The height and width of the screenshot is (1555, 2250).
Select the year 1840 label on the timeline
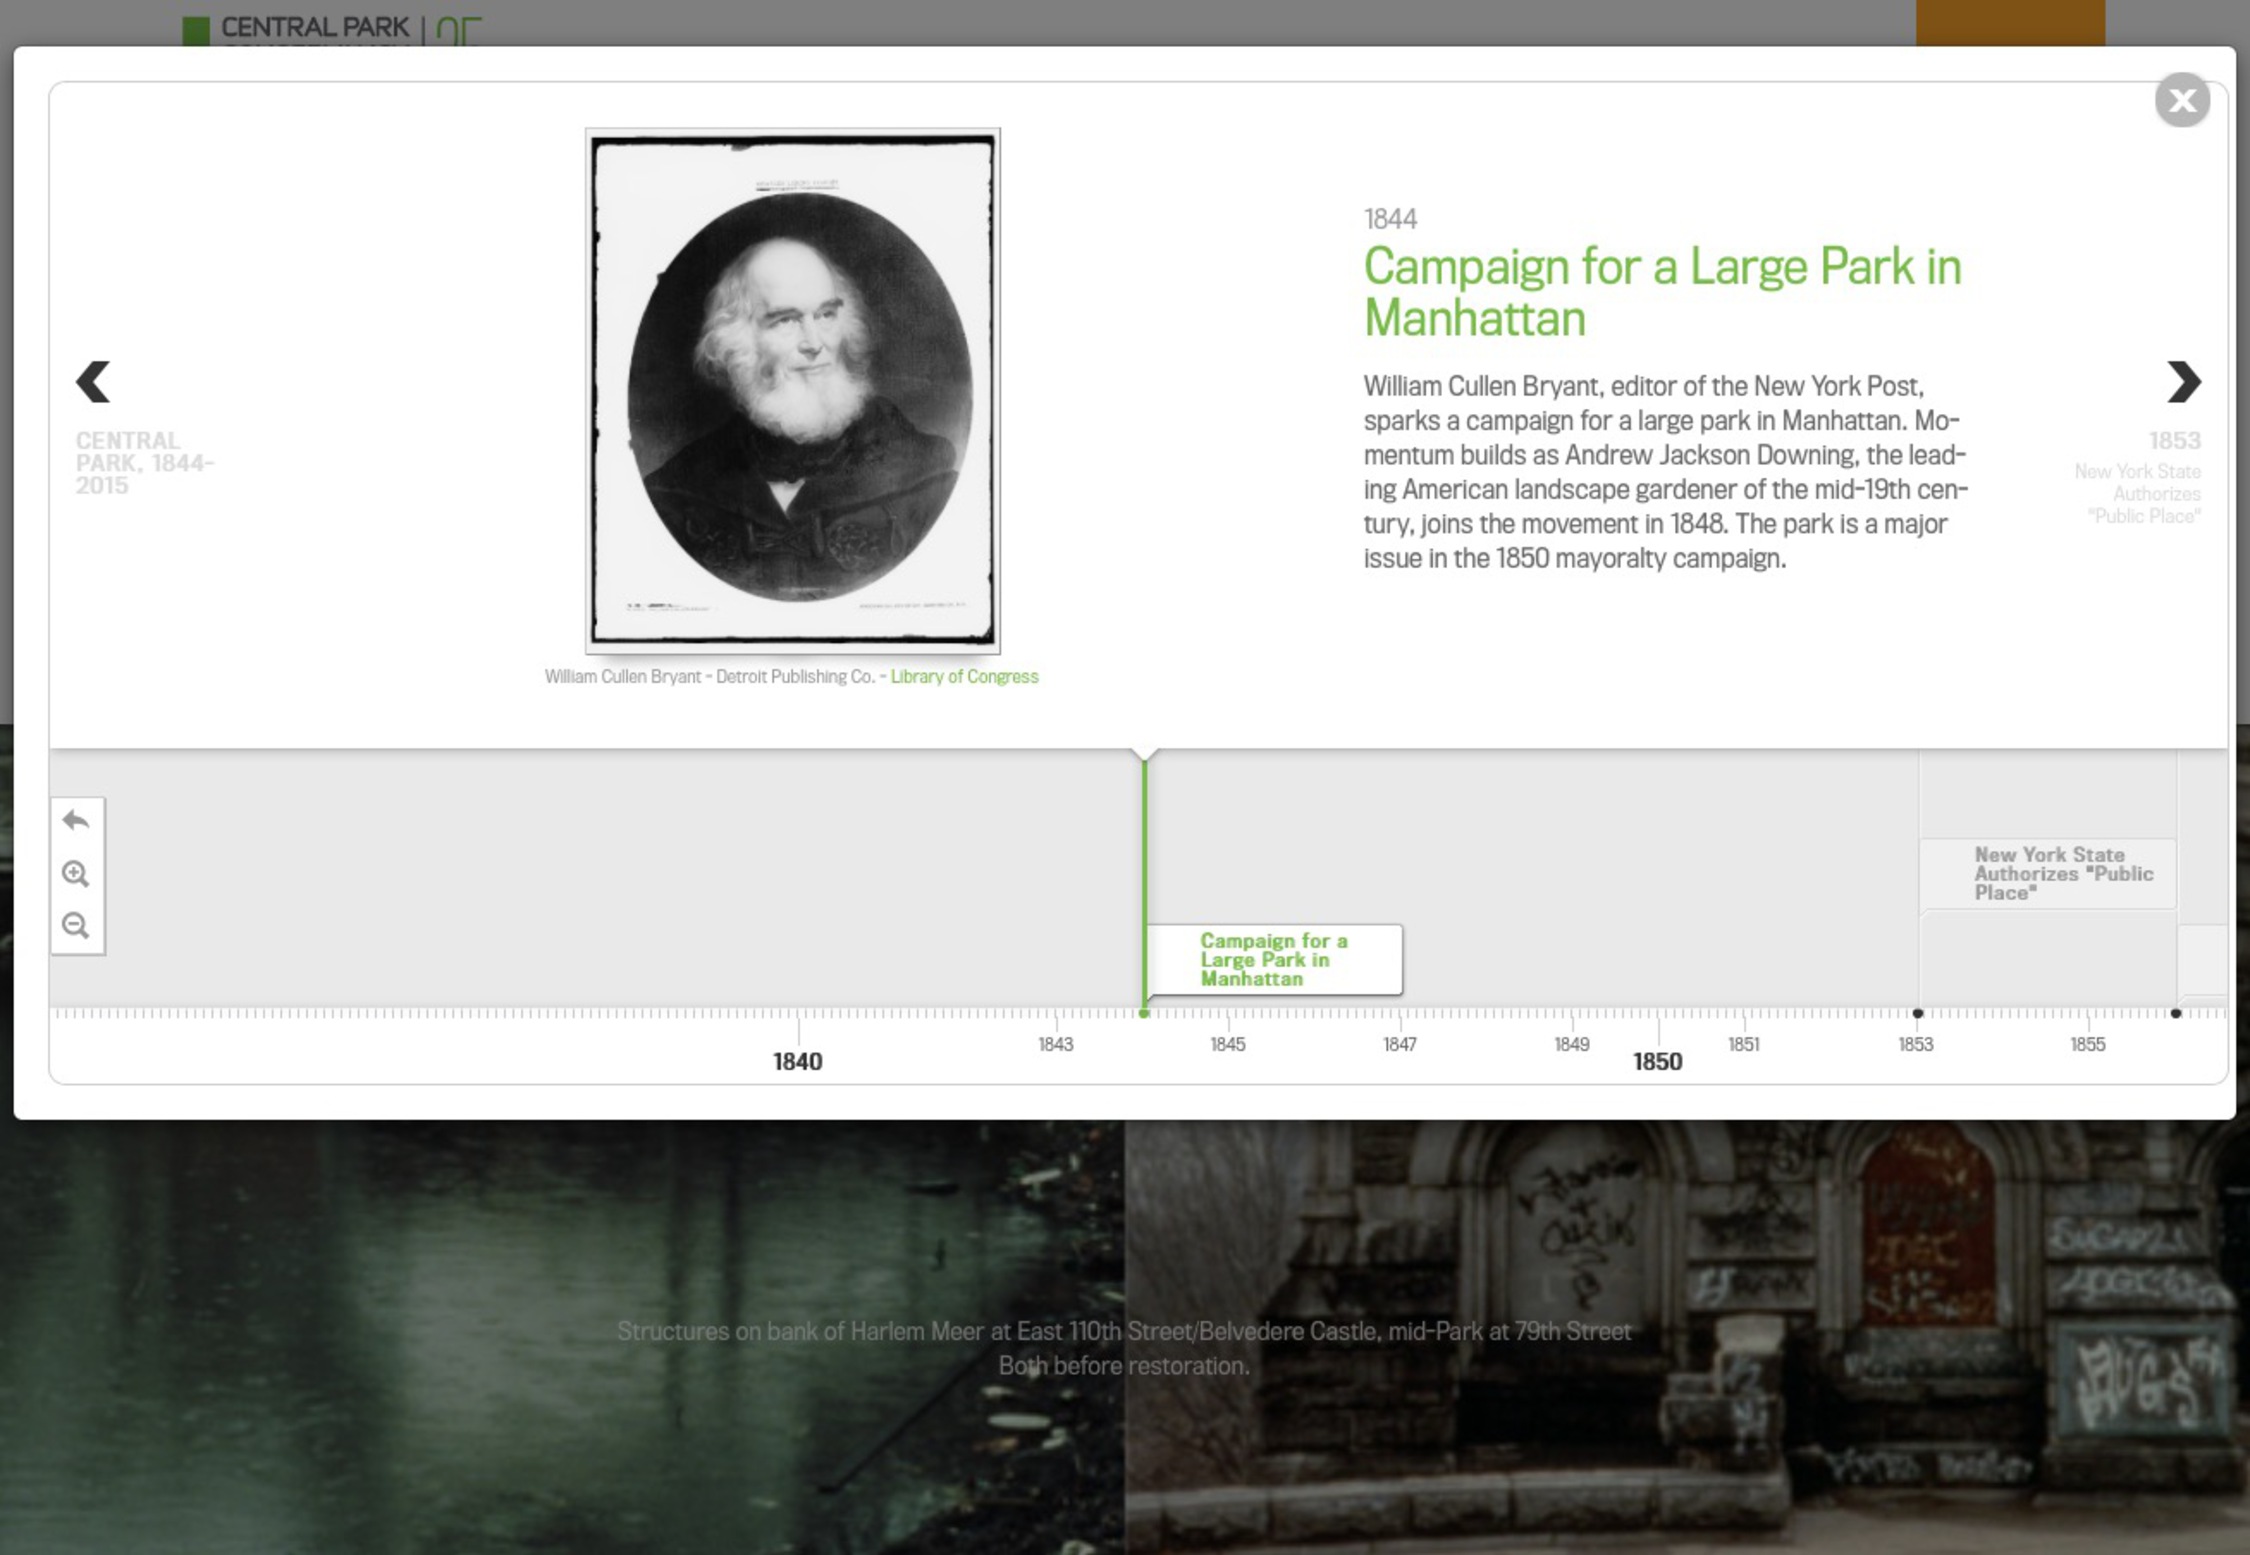(798, 1061)
